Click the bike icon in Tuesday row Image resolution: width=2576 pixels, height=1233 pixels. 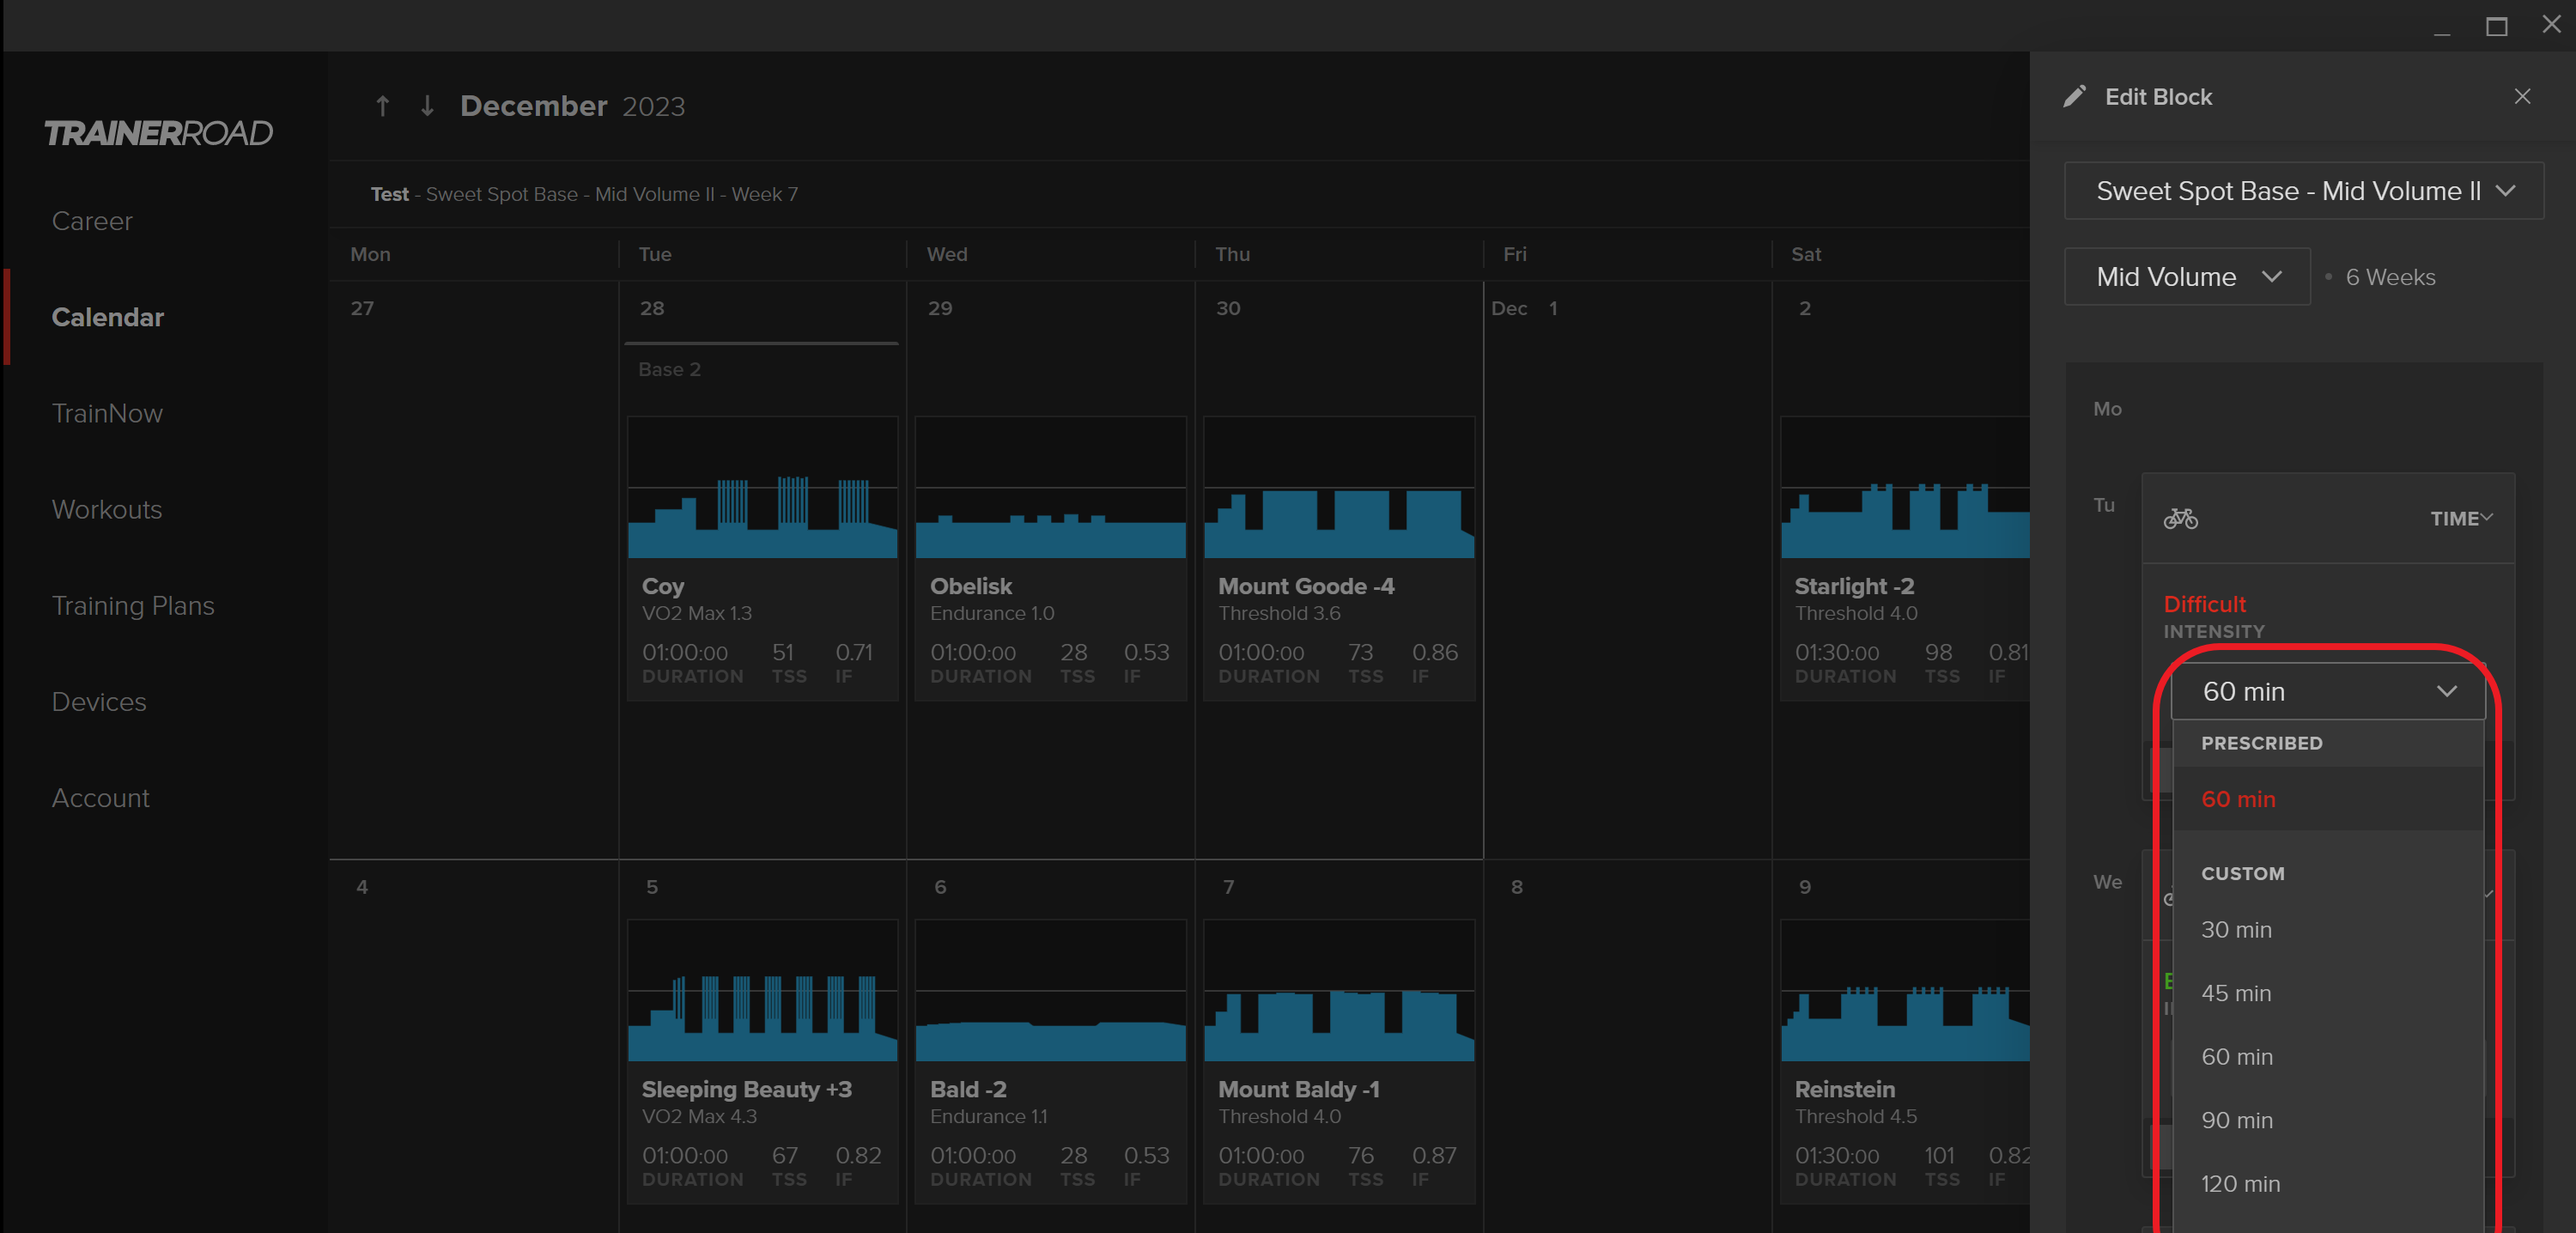[x=2180, y=518]
